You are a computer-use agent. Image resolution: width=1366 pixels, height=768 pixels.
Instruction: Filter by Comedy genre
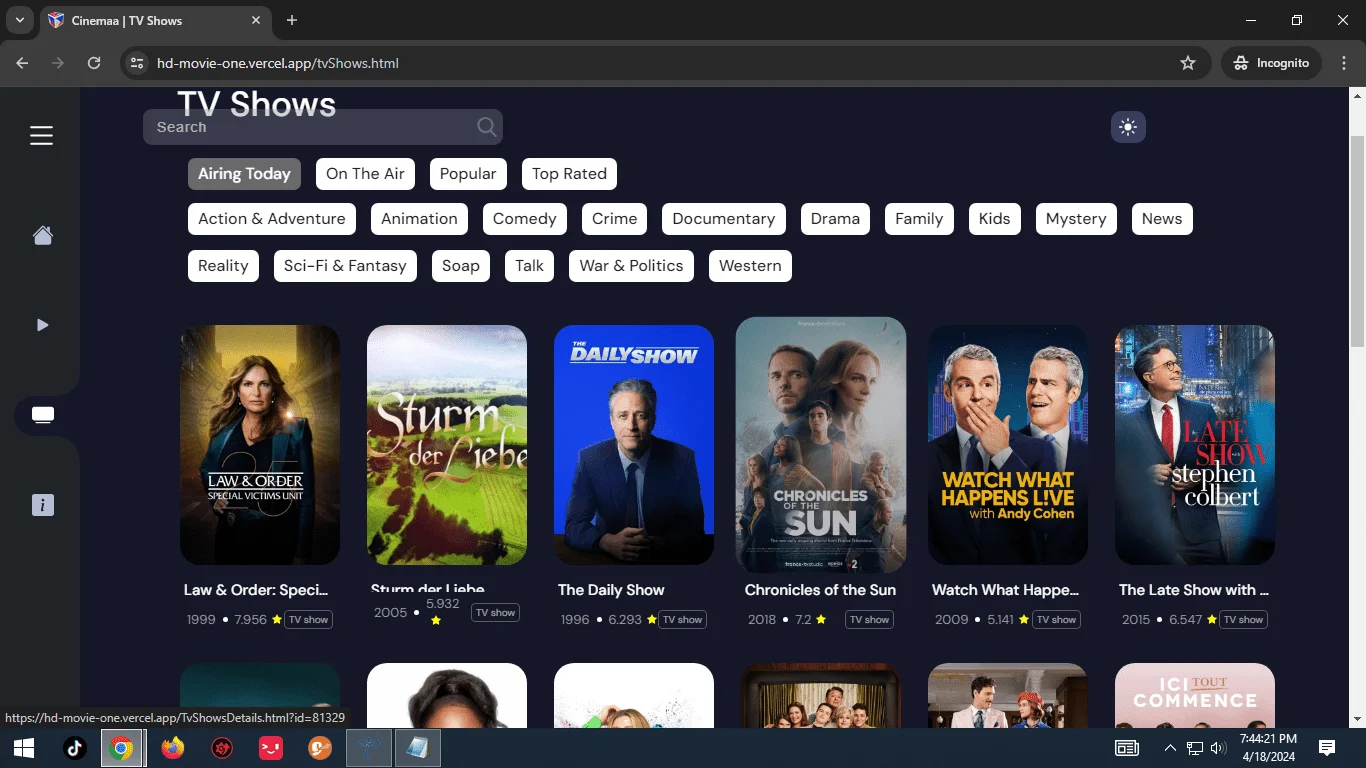pyautogui.click(x=524, y=219)
